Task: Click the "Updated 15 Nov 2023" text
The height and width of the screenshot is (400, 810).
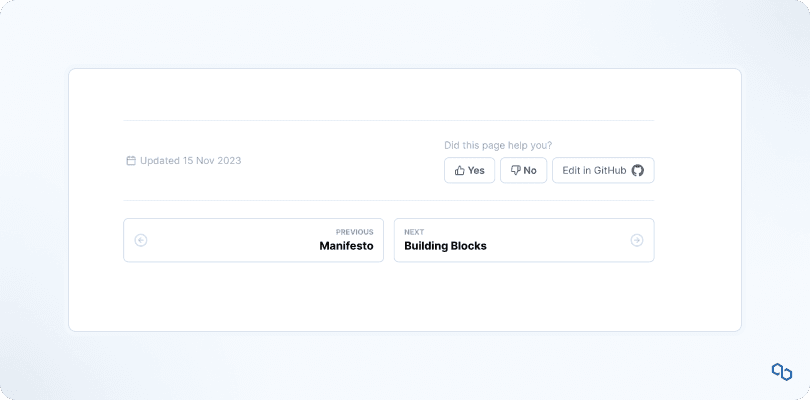Action: pos(190,160)
